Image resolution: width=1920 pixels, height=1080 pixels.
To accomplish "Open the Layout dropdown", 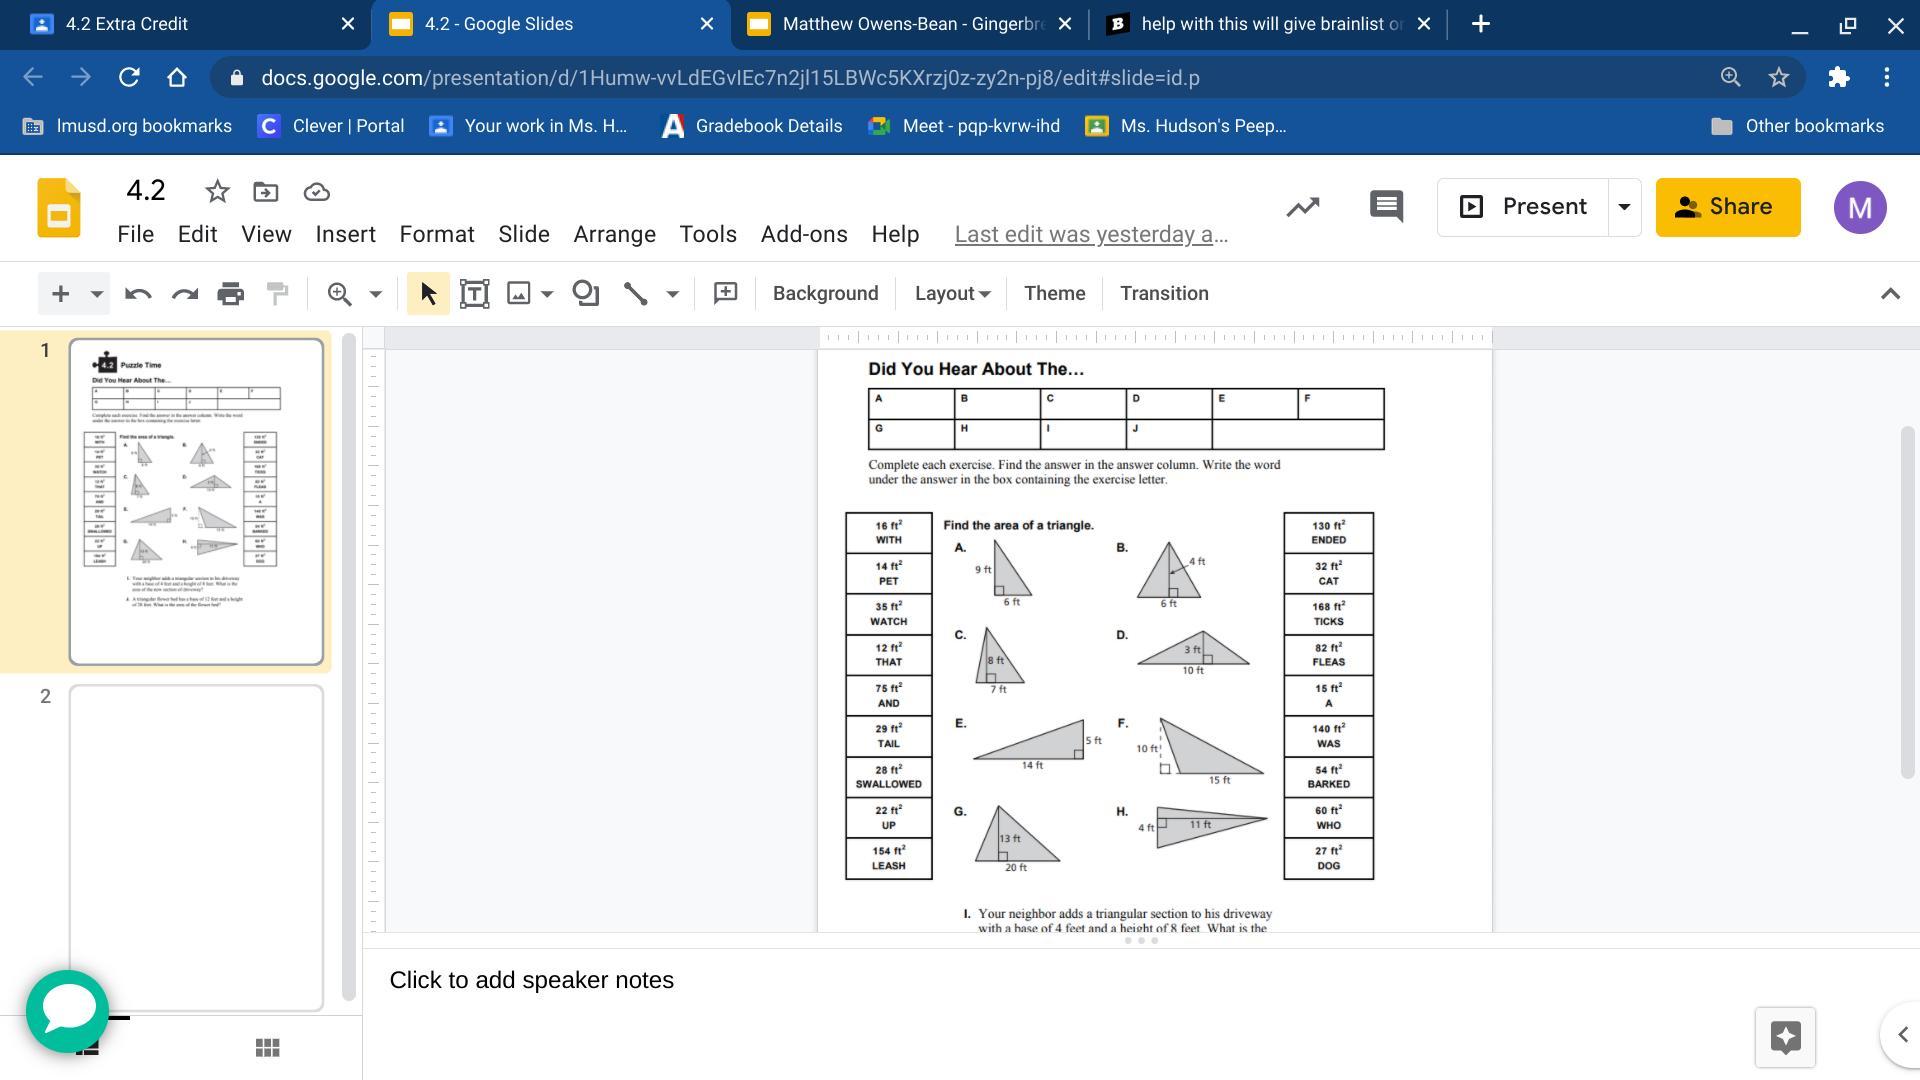I will (x=951, y=294).
